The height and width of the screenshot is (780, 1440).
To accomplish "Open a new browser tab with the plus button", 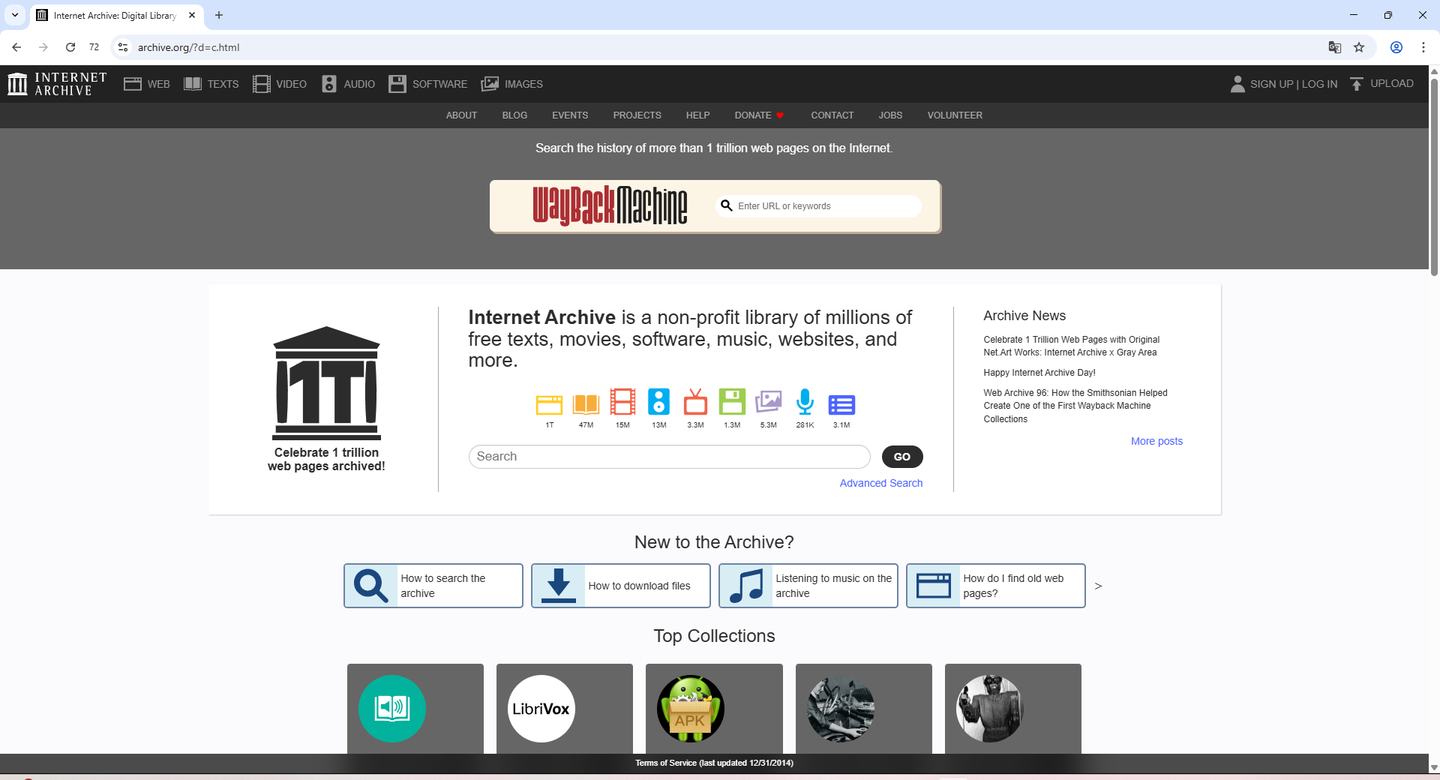I will (219, 15).
